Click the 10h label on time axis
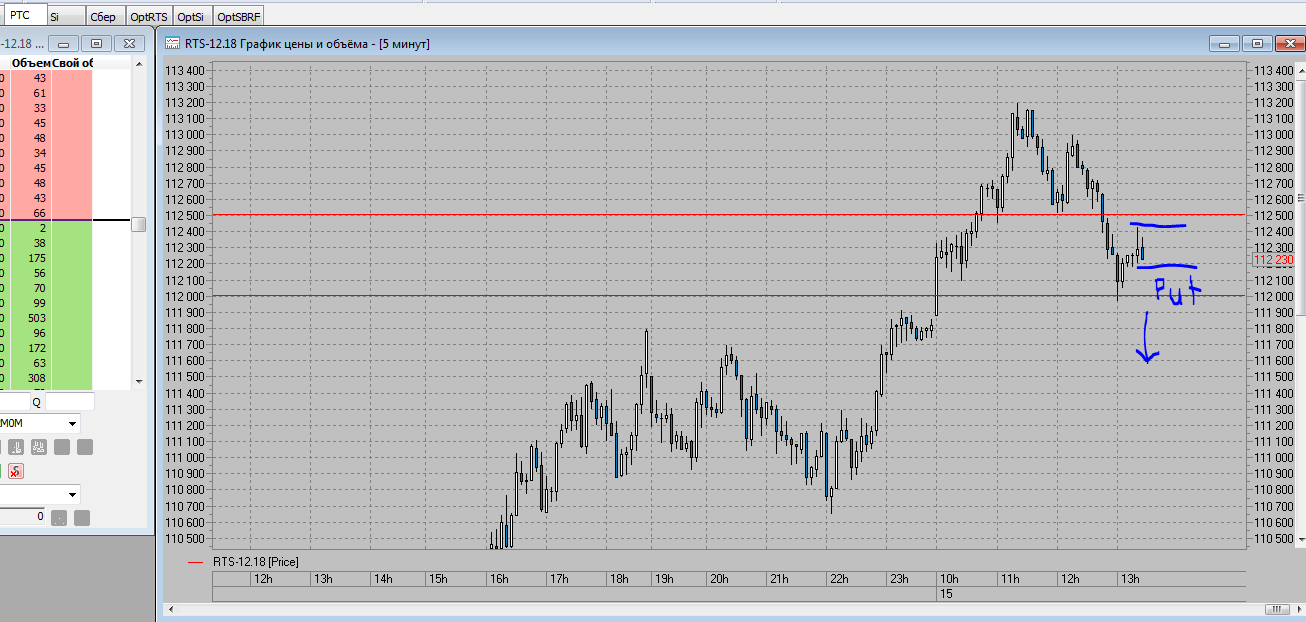Viewport: 1306px width, 622px height. pos(949,579)
